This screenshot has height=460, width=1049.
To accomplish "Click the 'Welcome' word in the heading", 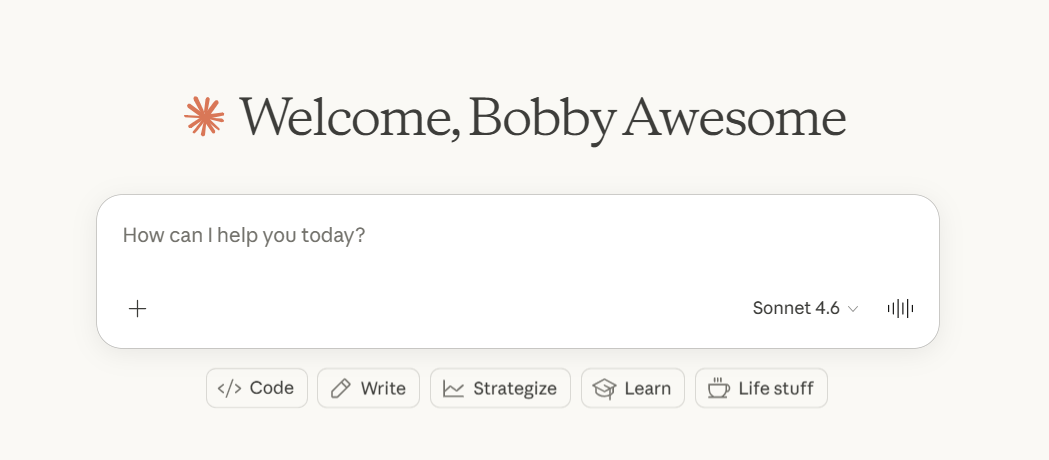I will (344, 117).
